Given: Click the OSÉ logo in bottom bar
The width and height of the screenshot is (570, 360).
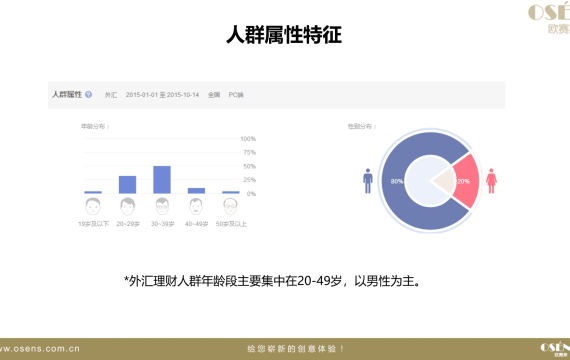Looking at the screenshot, I should point(555,349).
